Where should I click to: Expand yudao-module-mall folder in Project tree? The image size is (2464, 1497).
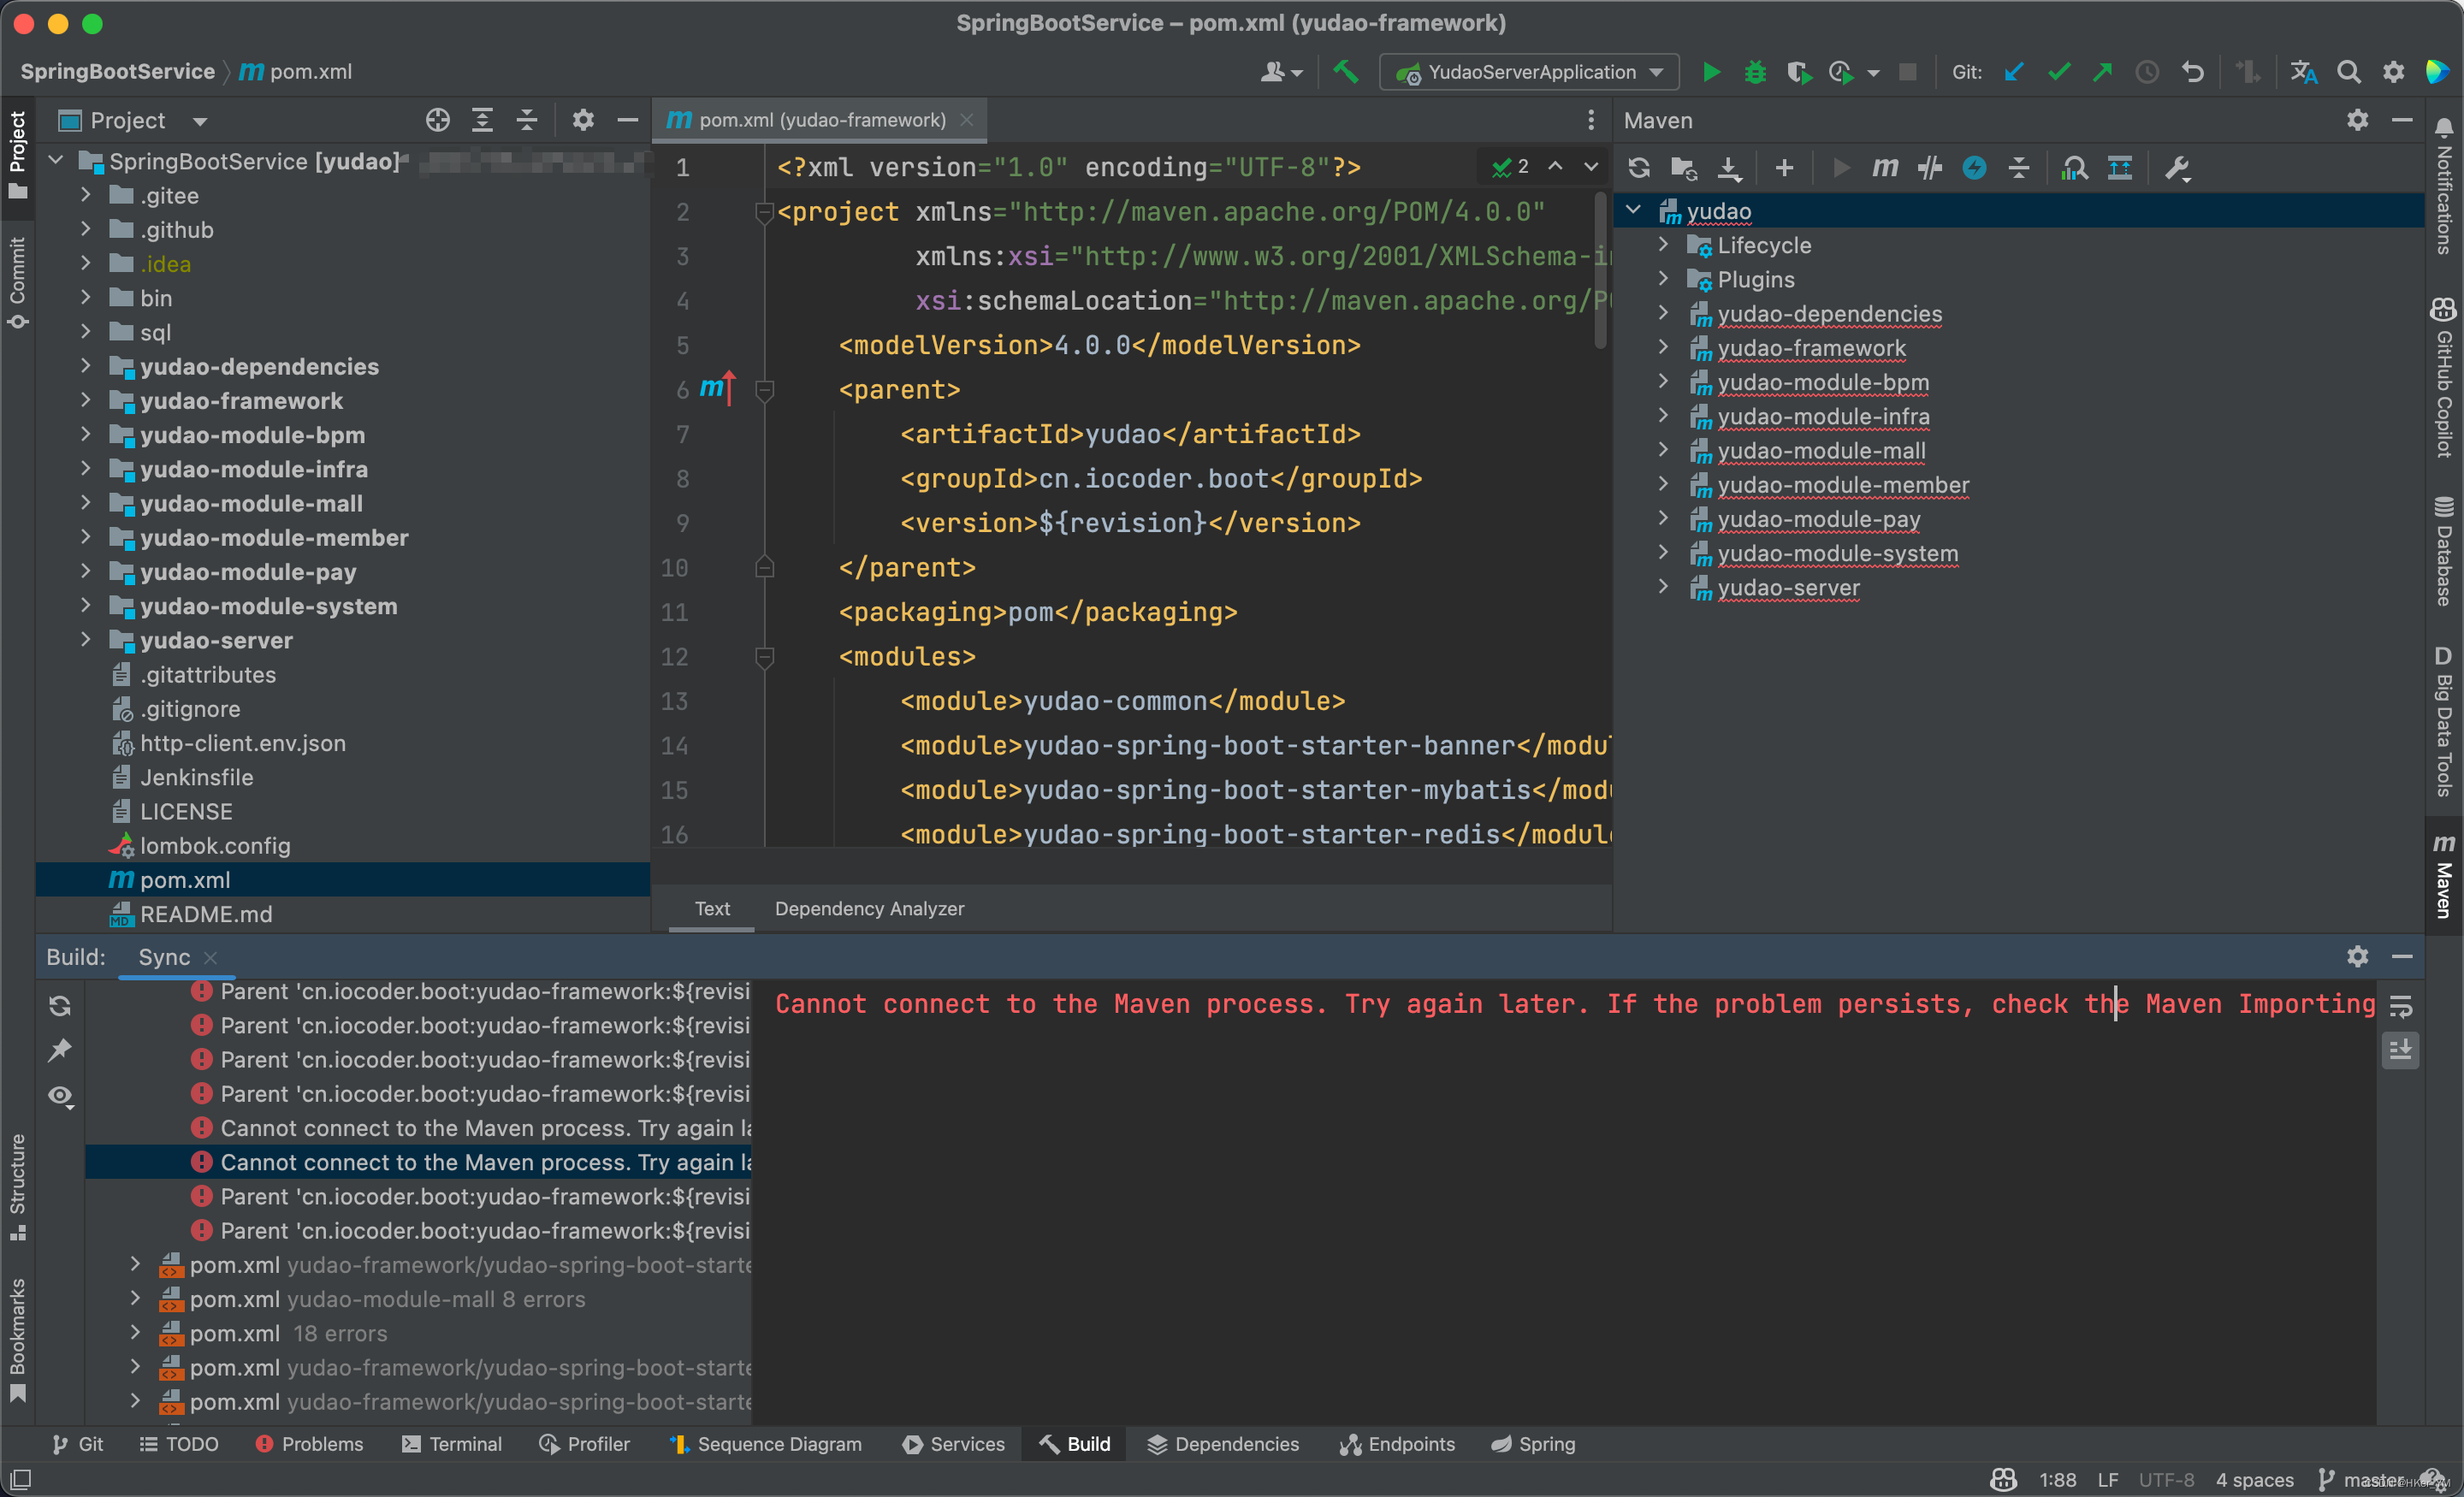[x=86, y=503]
